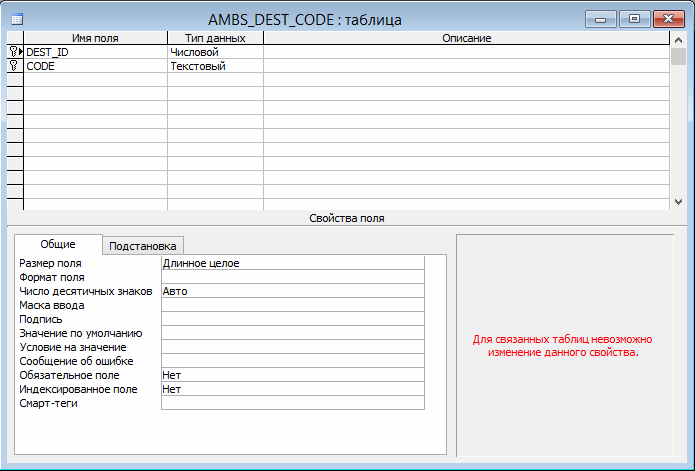This screenshot has width=695, height=471.
Task: Click the vertical scrollbar thumb
Action: [x=678, y=56]
